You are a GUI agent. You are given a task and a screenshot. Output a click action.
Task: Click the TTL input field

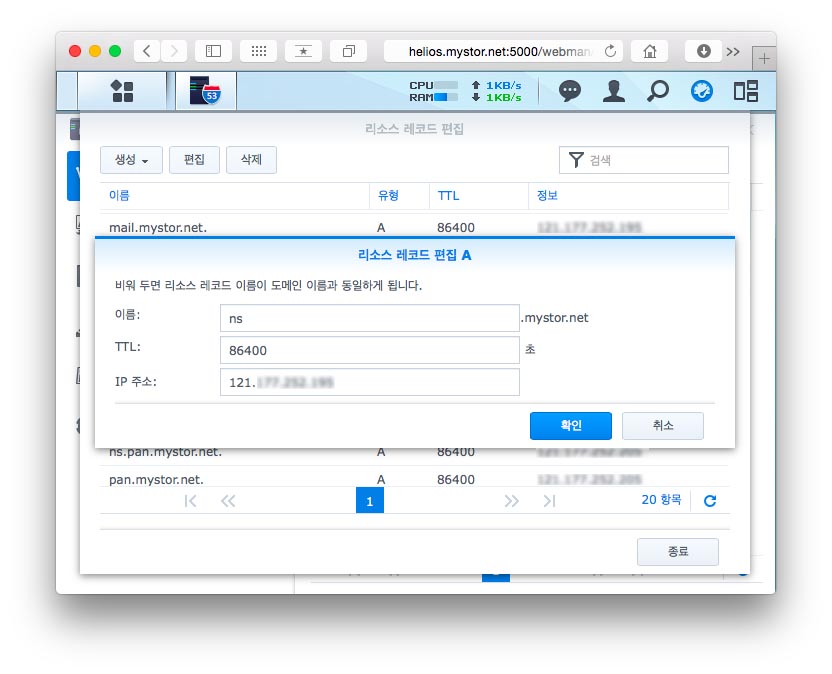(369, 350)
